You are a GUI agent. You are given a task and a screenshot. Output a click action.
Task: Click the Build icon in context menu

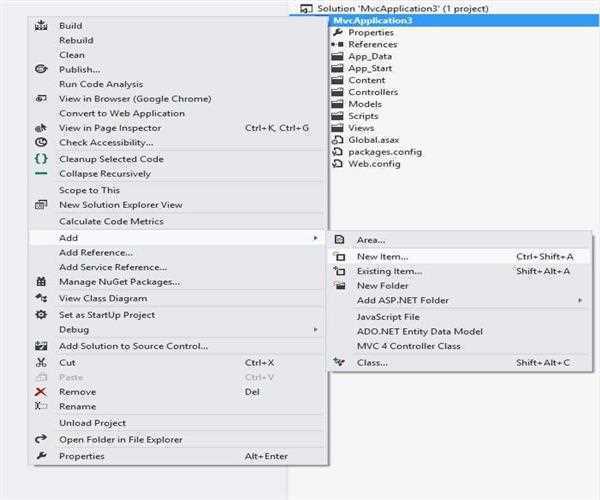(x=40, y=26)
